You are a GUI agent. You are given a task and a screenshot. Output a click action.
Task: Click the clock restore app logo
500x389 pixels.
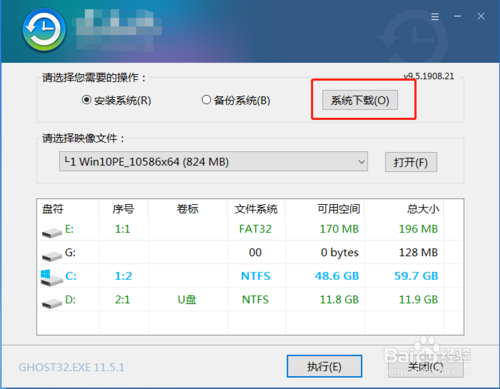44,30
